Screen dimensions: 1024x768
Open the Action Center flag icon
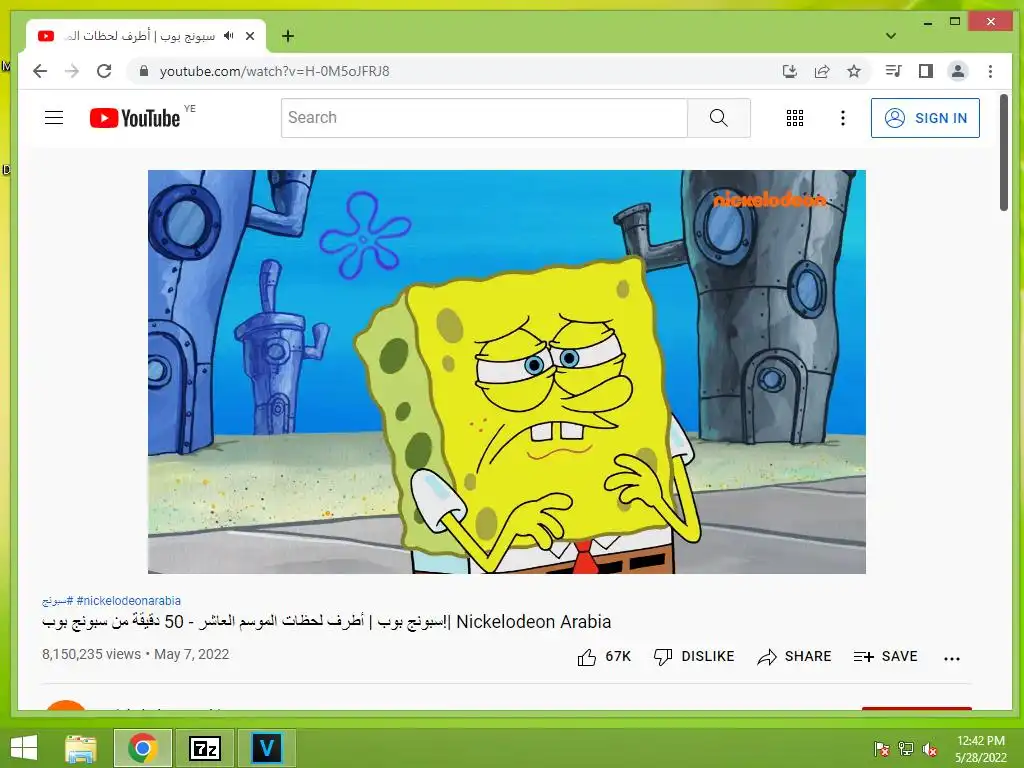click(x=882, y=748)
